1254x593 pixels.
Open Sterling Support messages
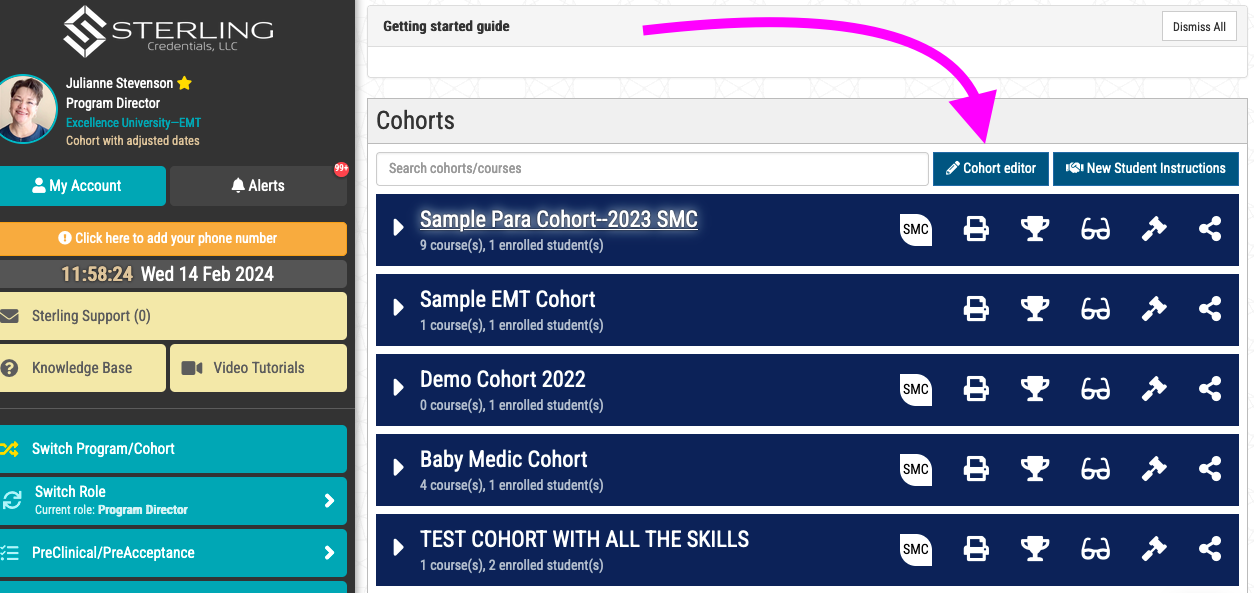(174, 315)
